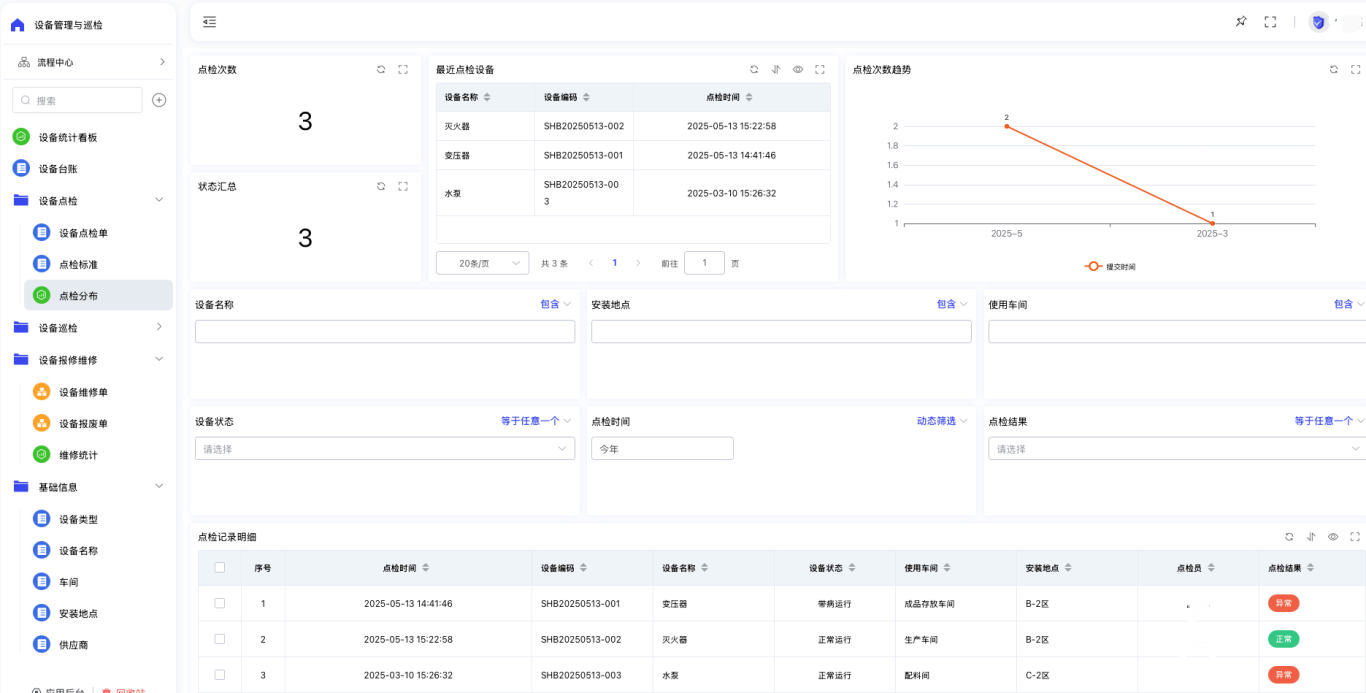Refresh the 状态汇总 card
1366x693 pixels.
coord(381,186)
